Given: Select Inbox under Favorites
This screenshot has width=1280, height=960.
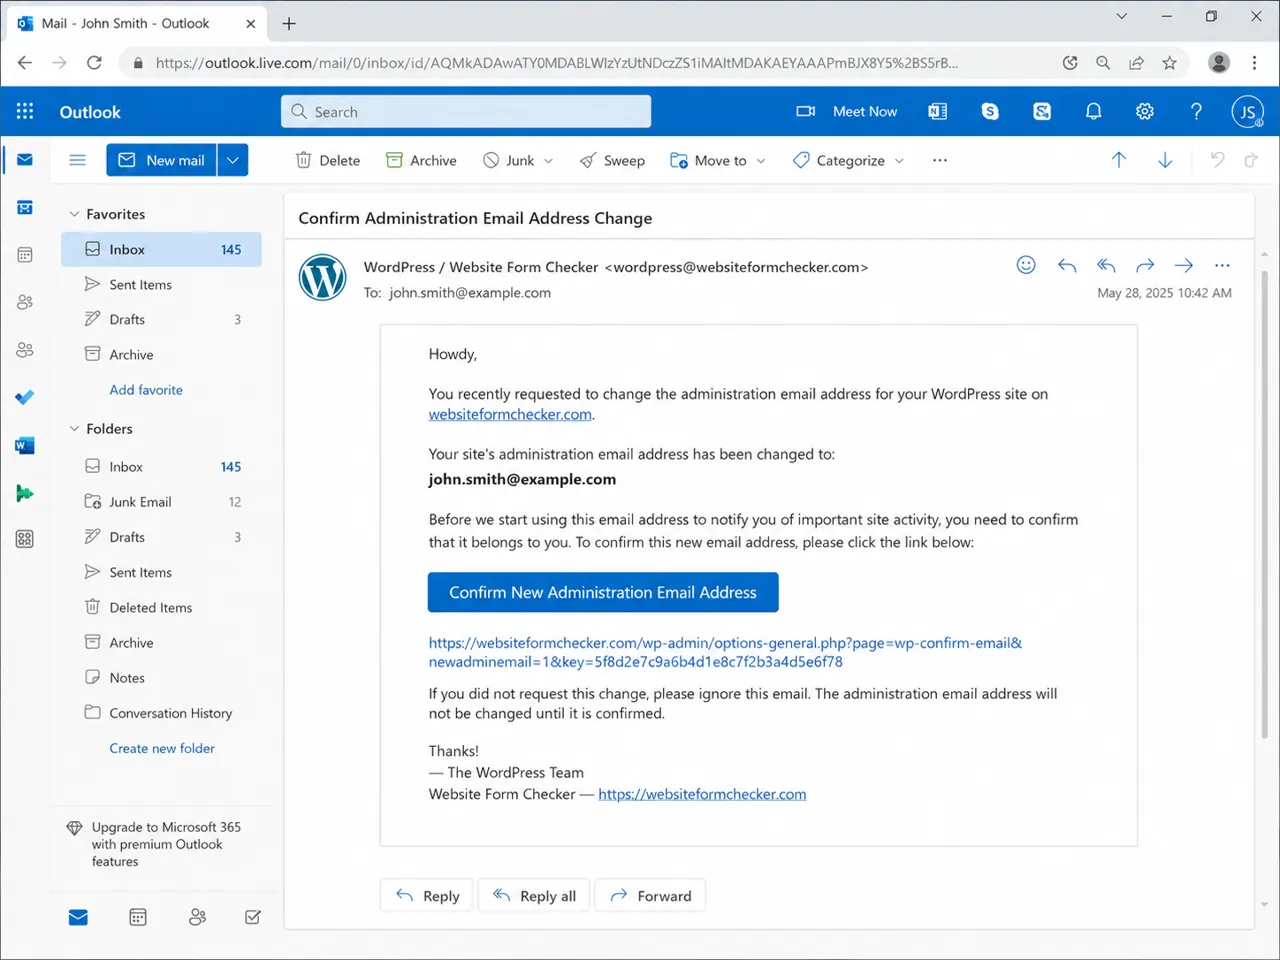Looking at the screenshot, I should coord(161,249).
